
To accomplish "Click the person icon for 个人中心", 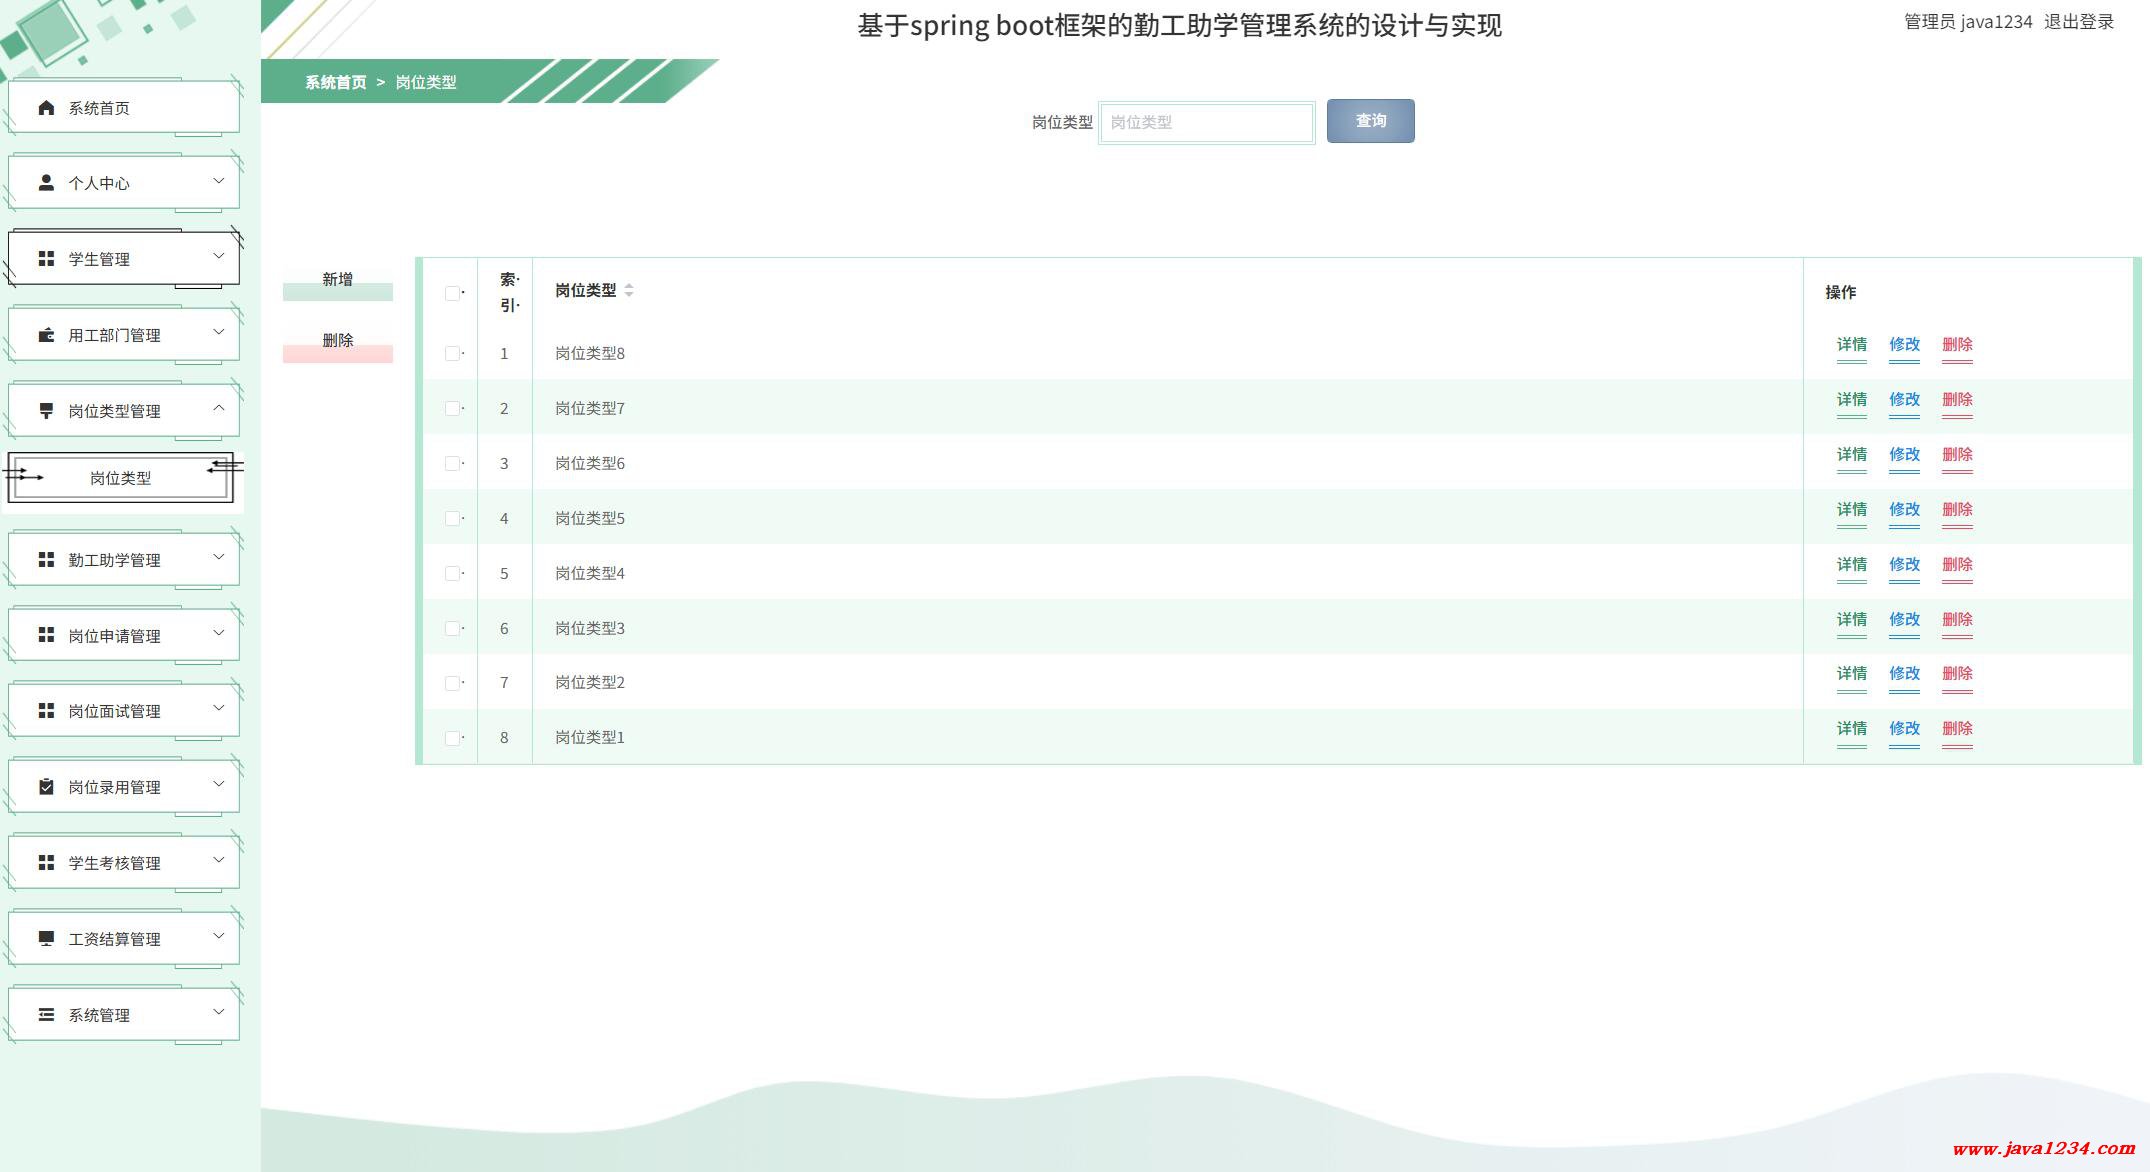I will (46, 183).
